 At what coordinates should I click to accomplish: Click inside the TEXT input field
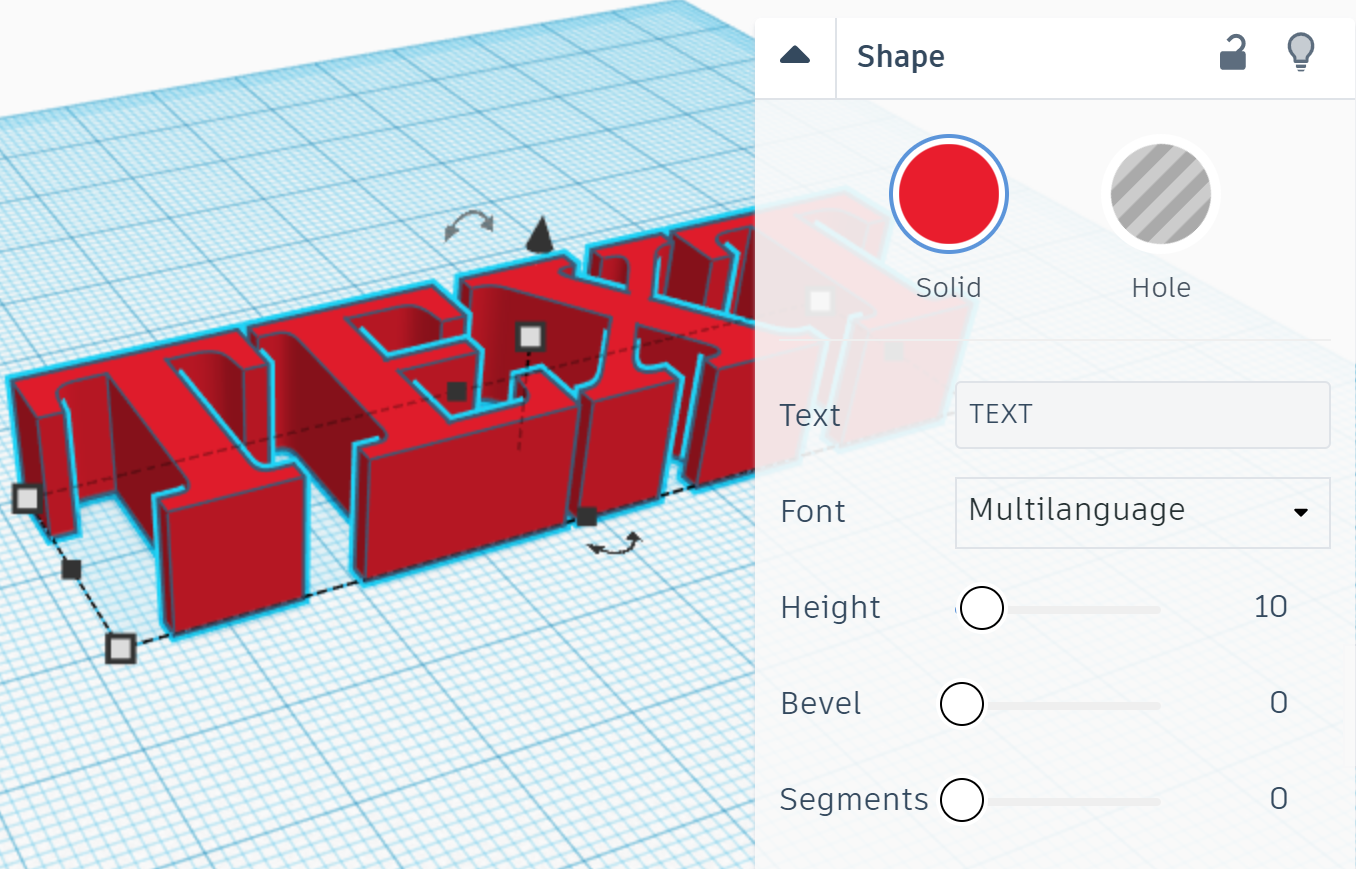1142,415
